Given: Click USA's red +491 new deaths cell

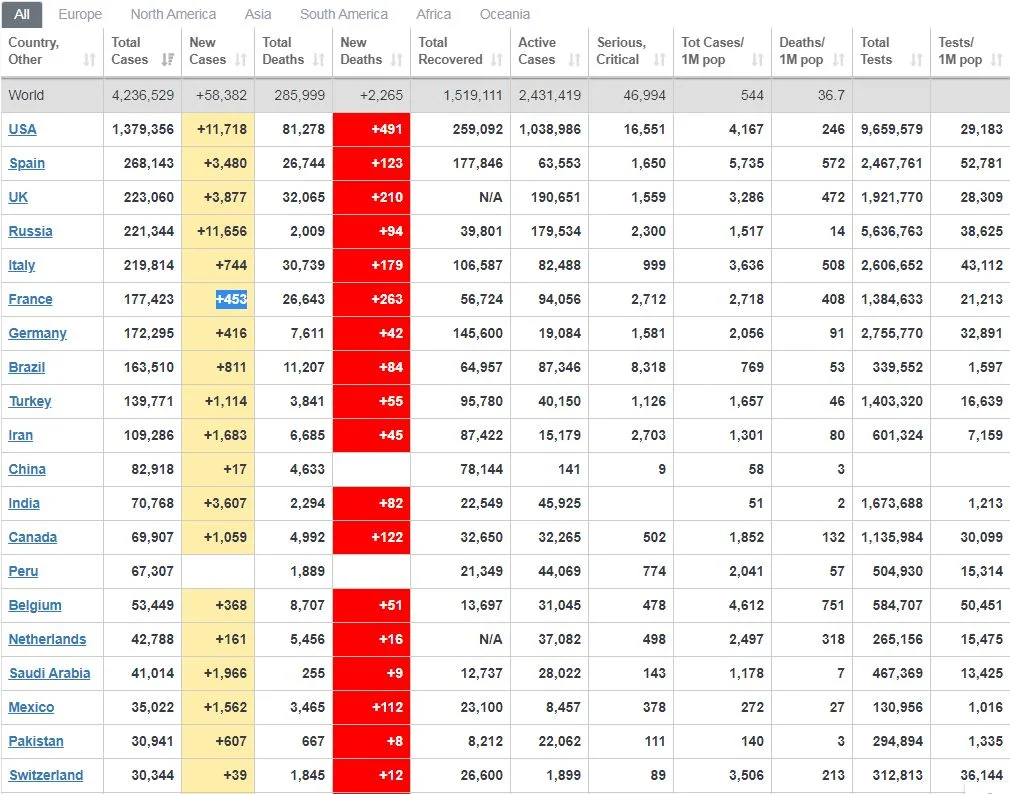Looking at the screenshot, I should [x=372, y=129].
